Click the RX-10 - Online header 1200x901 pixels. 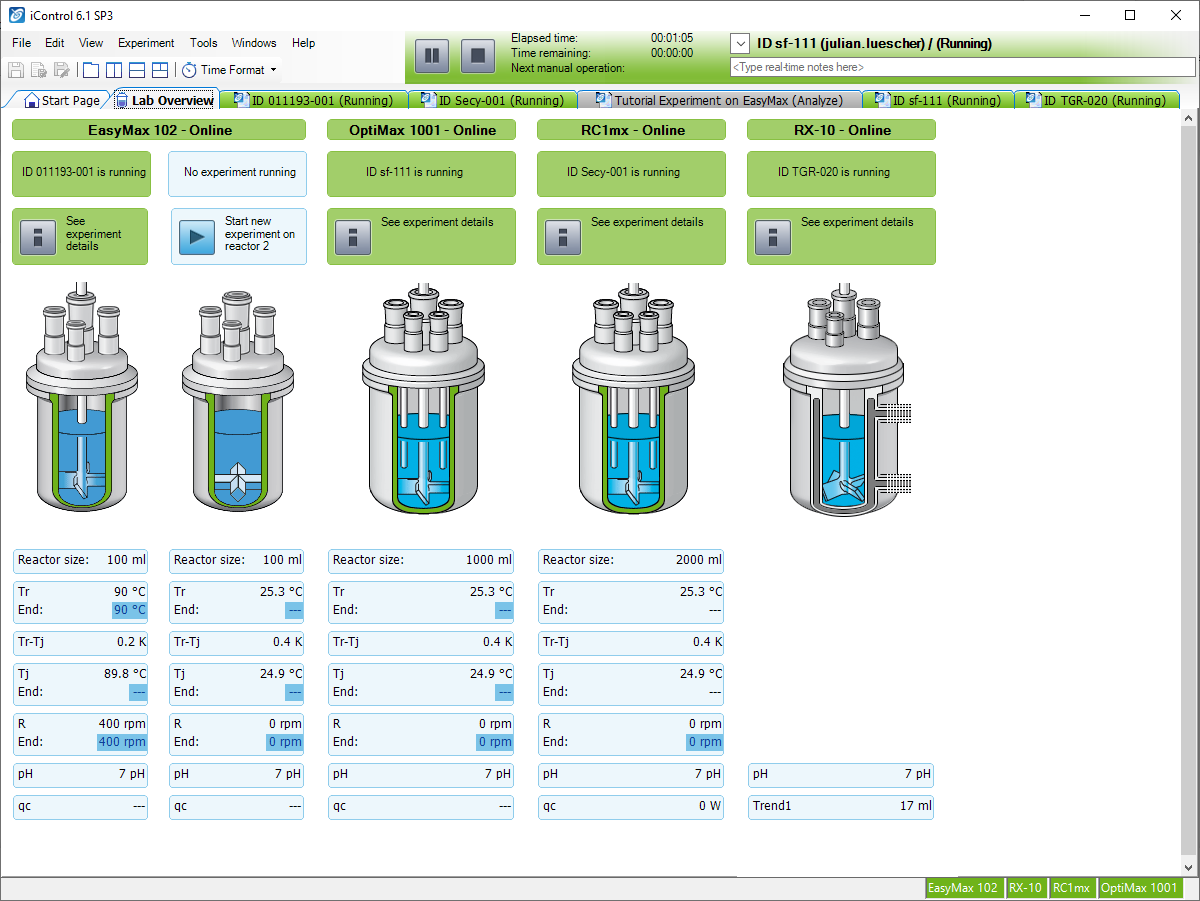pyautogui.click(x=842, y=130)
